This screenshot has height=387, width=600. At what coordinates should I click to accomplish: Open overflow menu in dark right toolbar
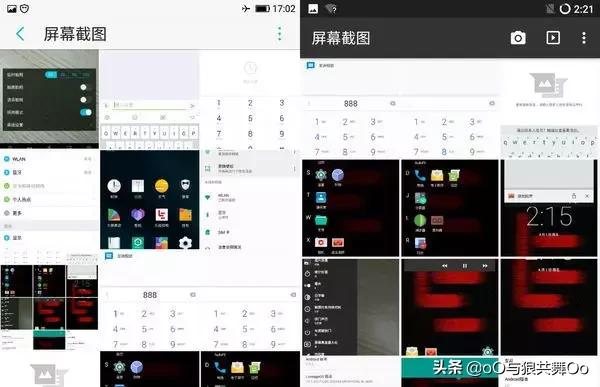tap(584, 38)
